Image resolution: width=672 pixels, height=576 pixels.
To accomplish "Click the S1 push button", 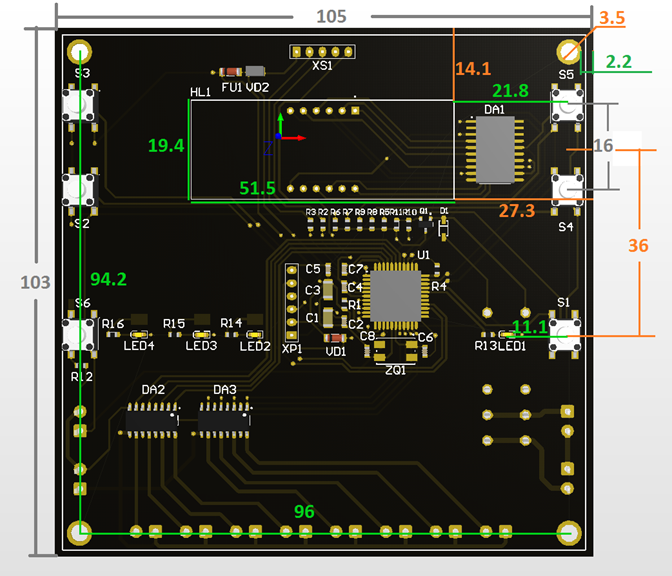I will pyautogui.click(x=565, y=335).
